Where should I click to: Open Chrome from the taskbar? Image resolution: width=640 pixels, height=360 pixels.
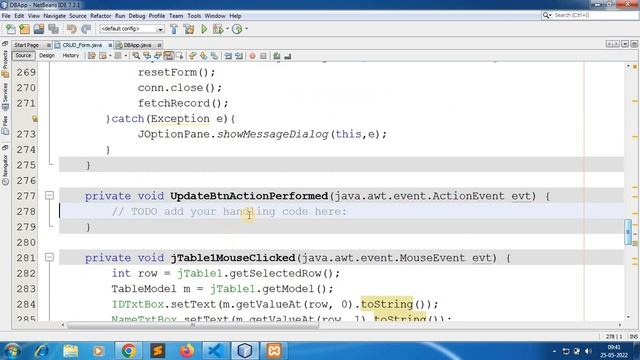click(x=128, y=351)
